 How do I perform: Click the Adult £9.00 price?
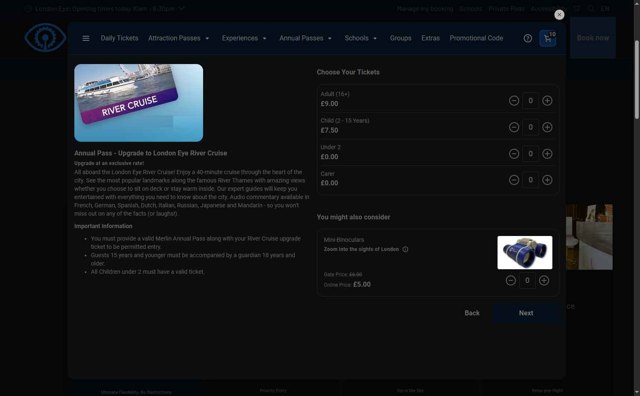329,104
